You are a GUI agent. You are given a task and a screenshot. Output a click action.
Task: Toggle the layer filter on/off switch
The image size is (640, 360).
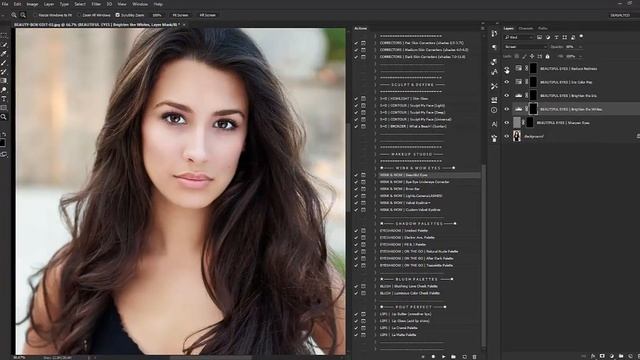pos(581,36)
